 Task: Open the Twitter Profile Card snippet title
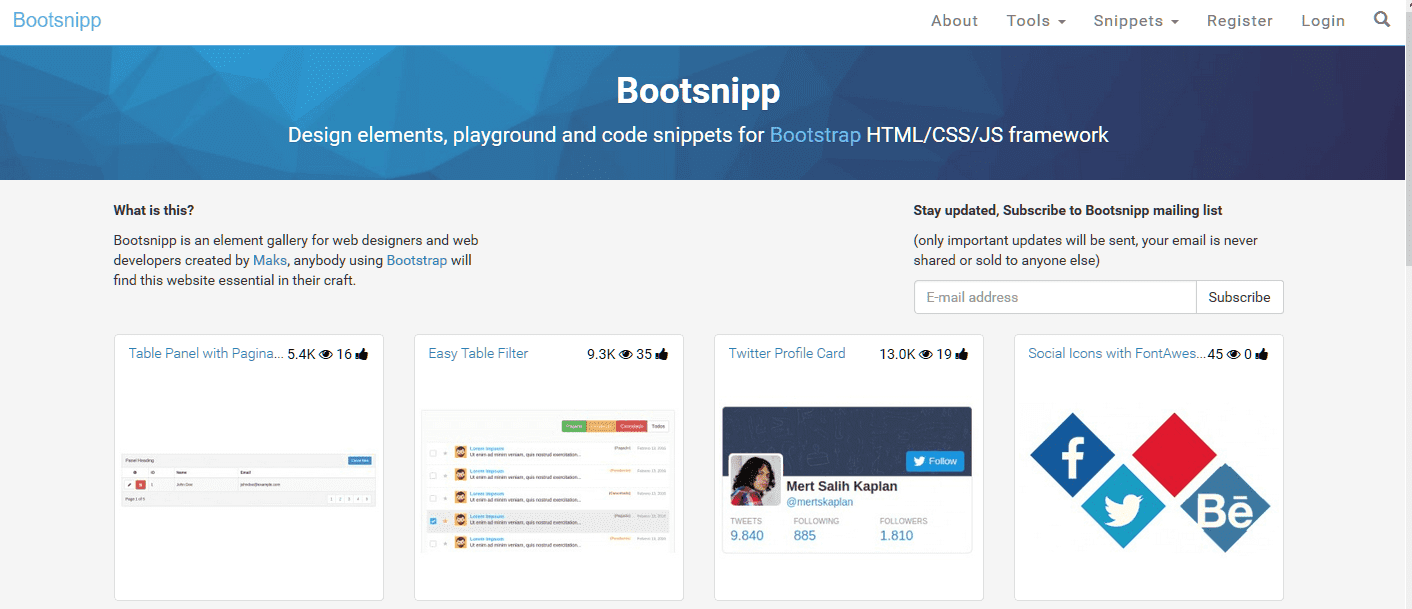(787, 353)
